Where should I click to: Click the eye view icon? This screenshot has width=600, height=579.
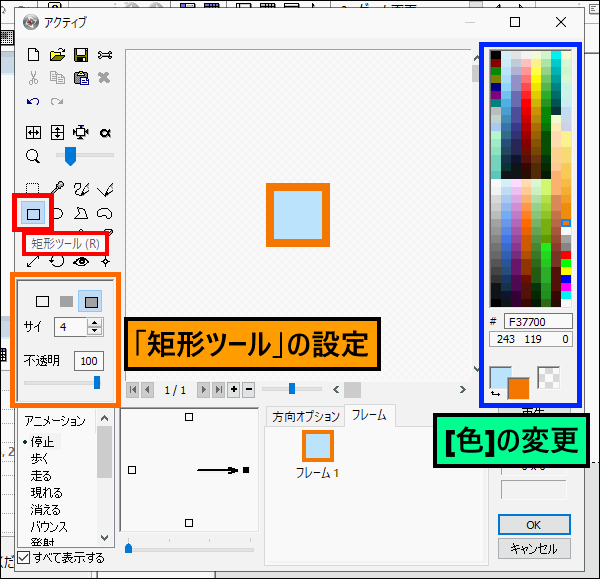(x=81, y=262)
